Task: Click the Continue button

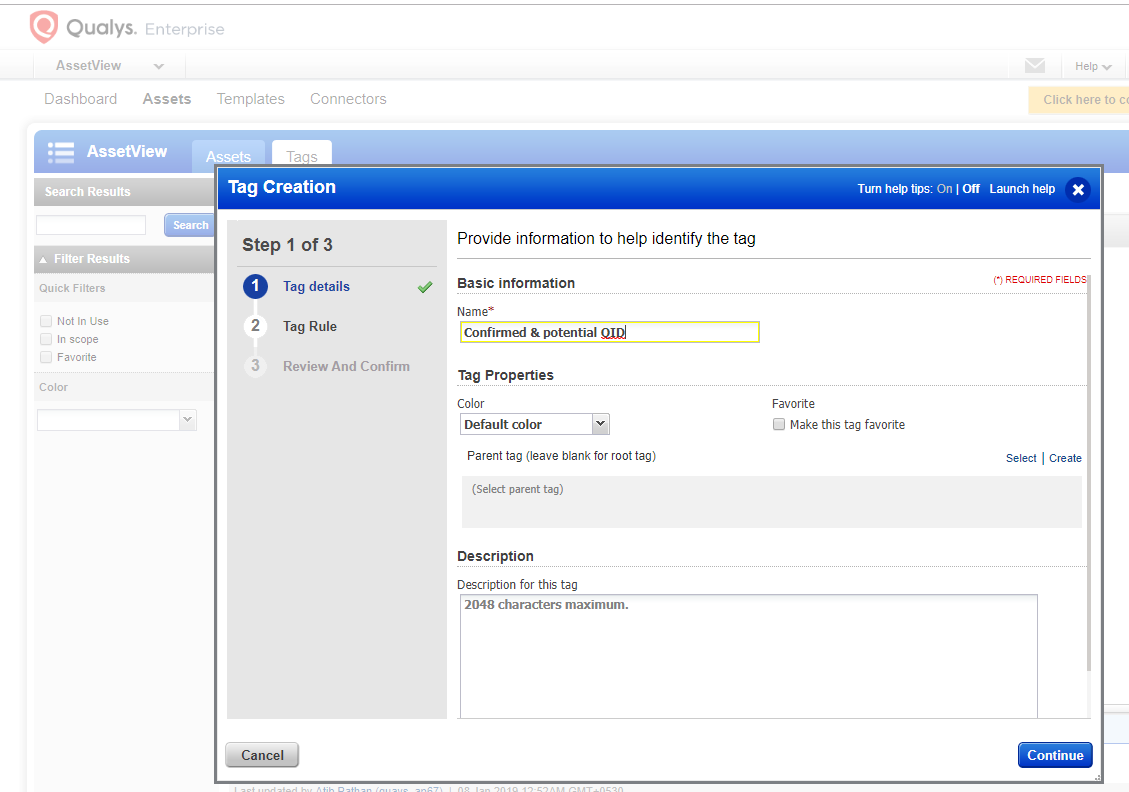Action: tap(1055, 755)
